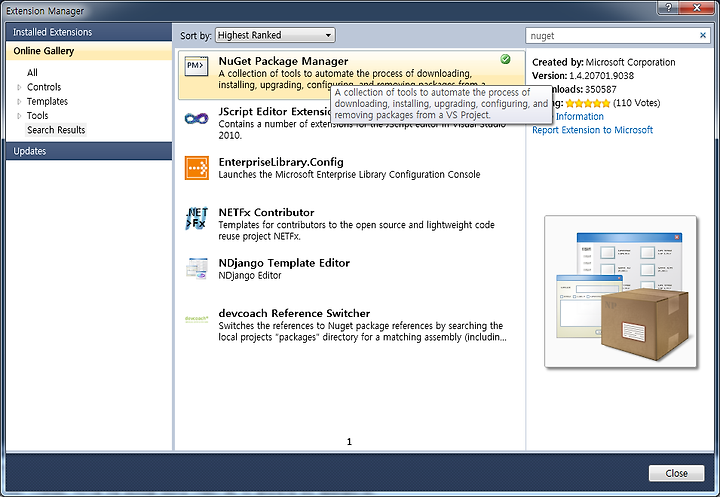The image size is (720, 497).
Task: Click the "NDjango Editor" description text
Action: coord(250,276)
